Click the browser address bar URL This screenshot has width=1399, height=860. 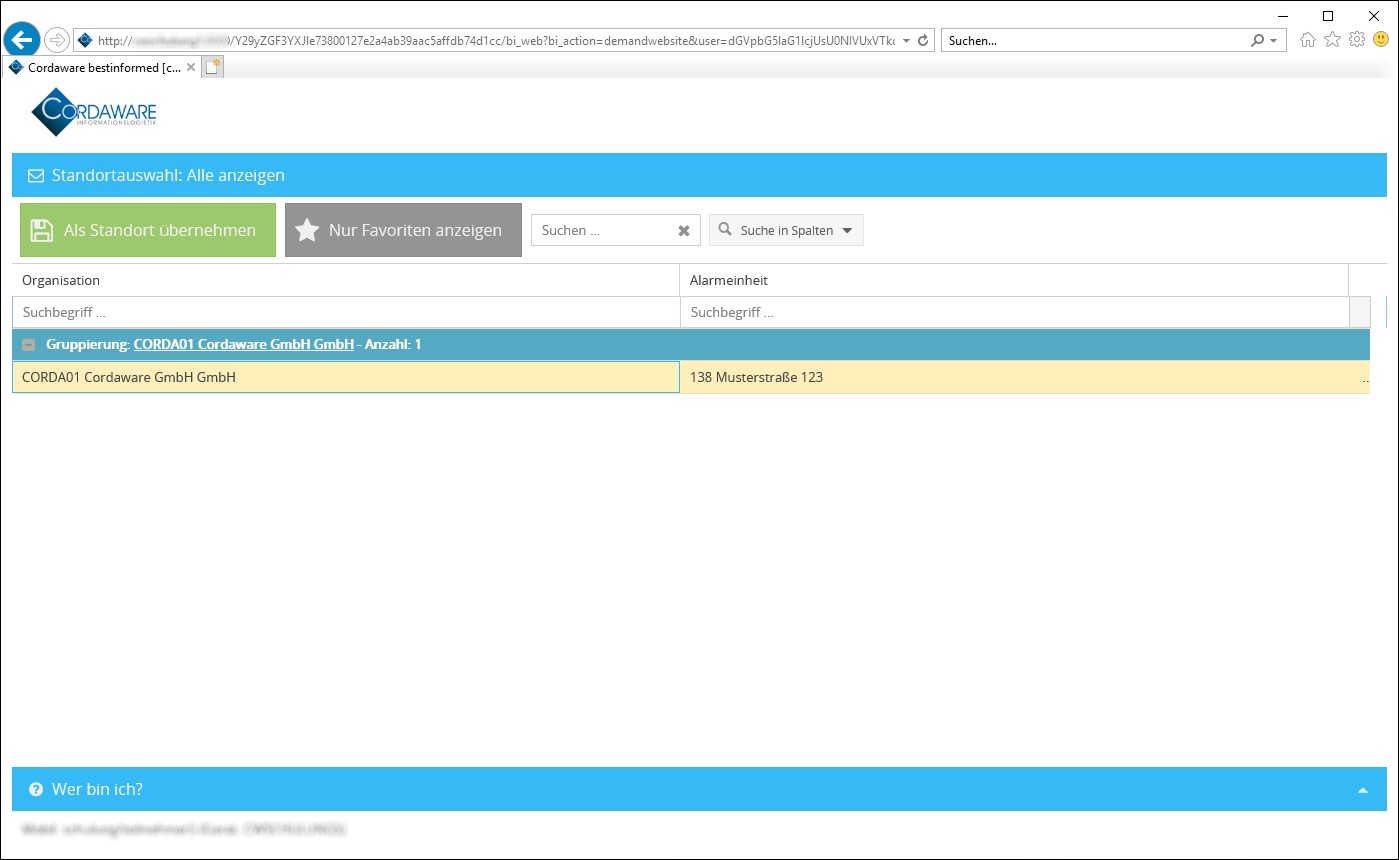496,41
